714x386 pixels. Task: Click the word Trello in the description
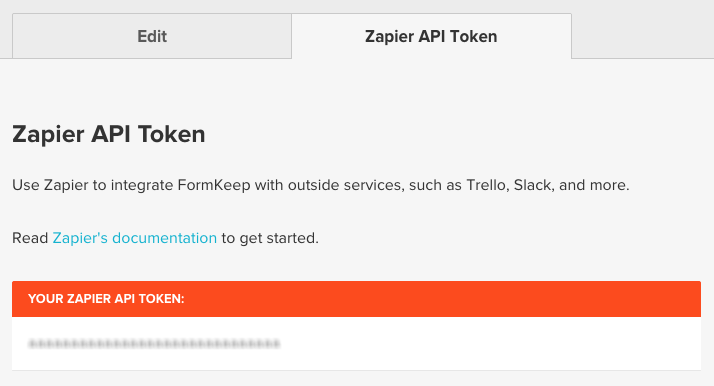pos(486,185)
